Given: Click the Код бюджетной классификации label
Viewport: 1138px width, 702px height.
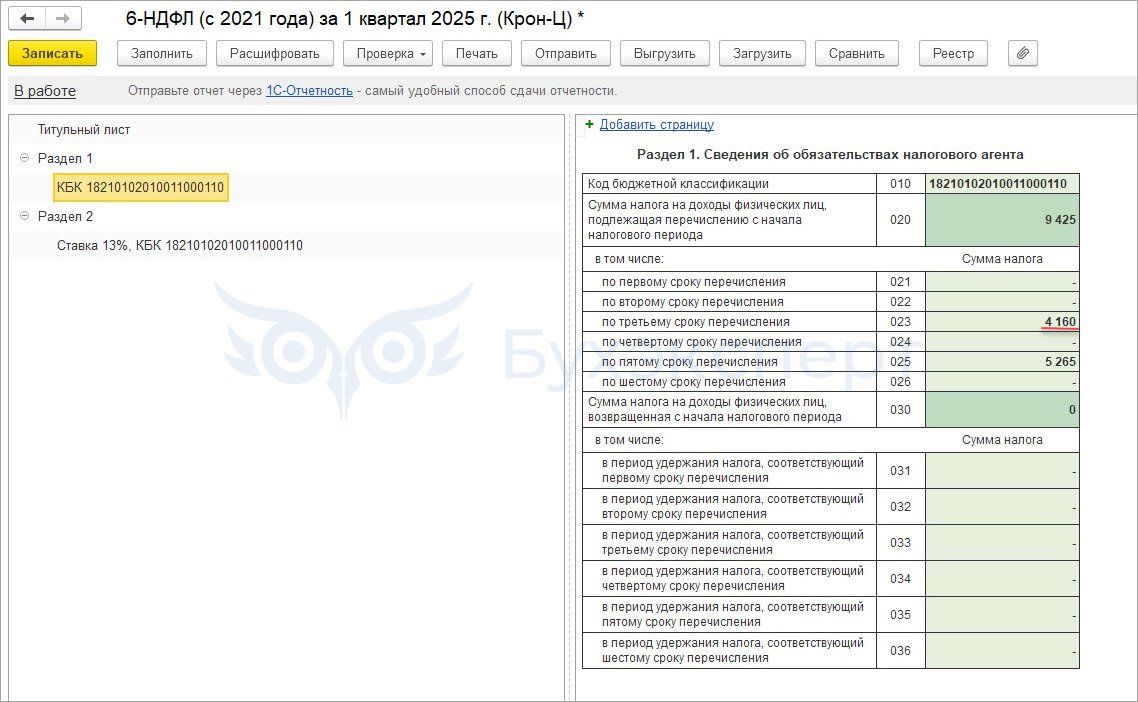Looking at the screenshot, I should 678,184.
